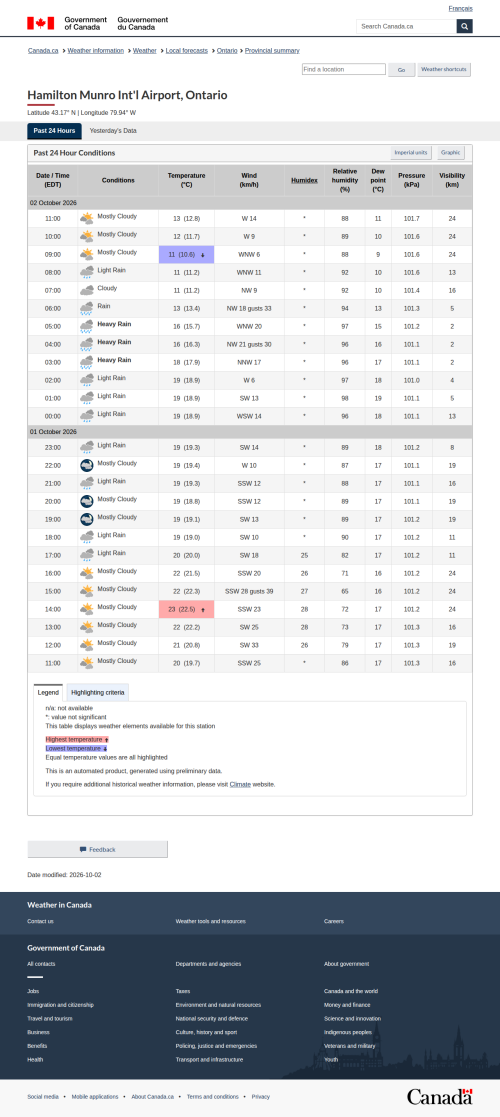Click the Feedback button
Viewport: 500px width, 1117px height.
click(x=98, y=849)
